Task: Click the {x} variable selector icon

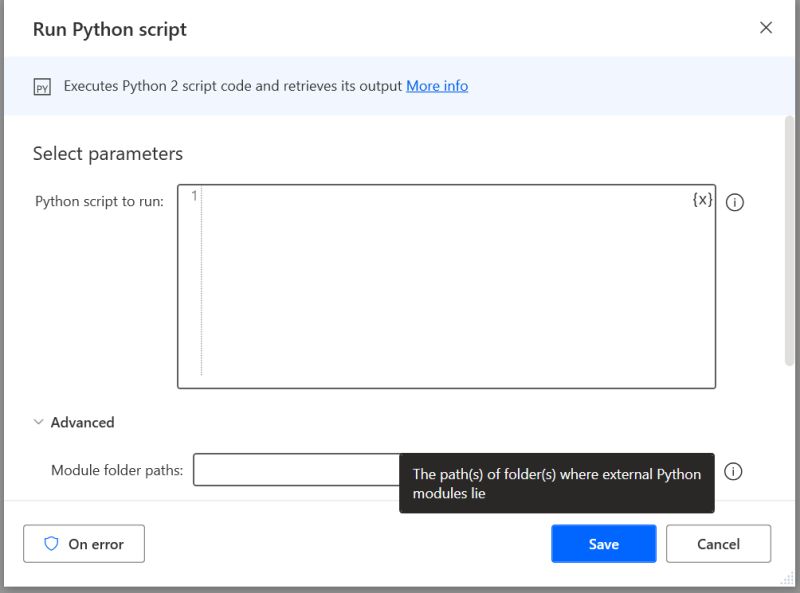Action: tap(701, 200)
